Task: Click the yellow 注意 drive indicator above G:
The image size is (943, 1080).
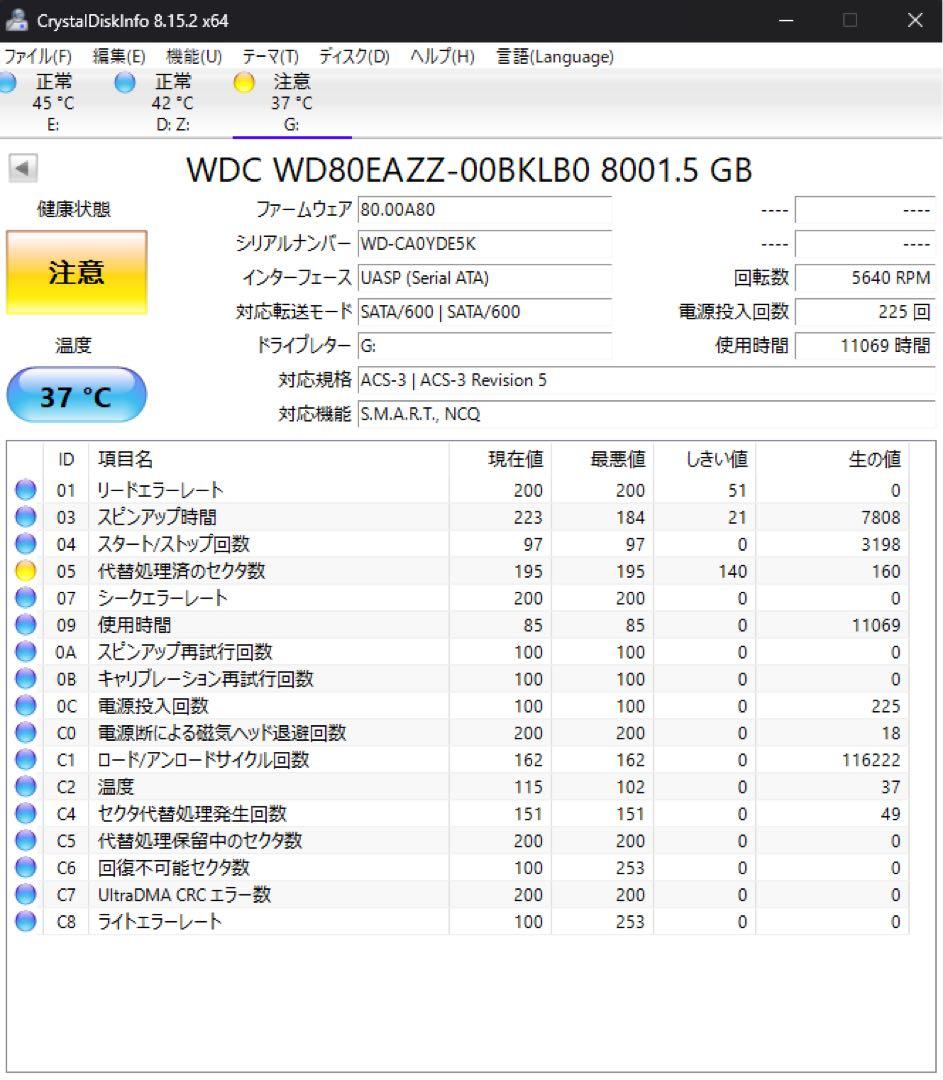Action: click(x=244, y=82)
